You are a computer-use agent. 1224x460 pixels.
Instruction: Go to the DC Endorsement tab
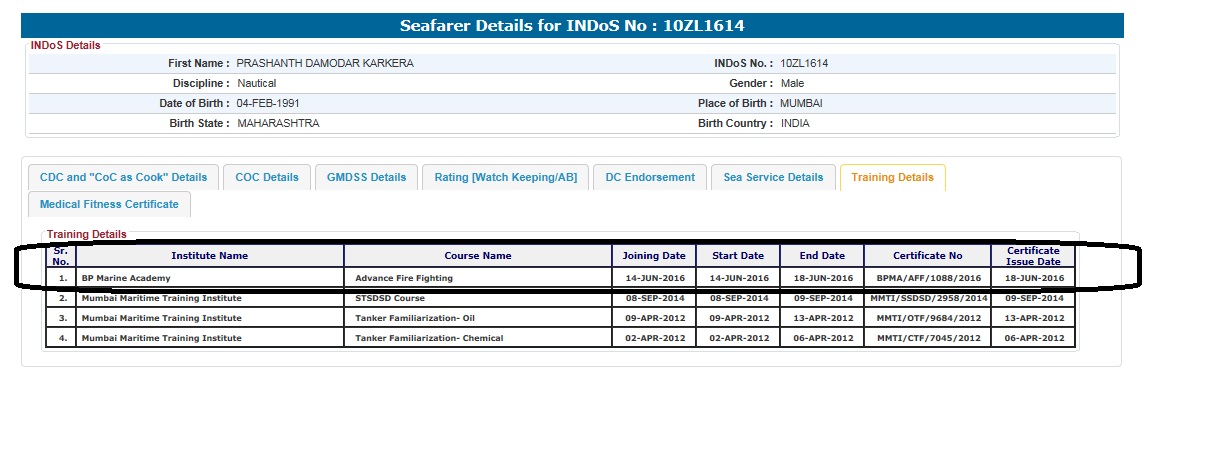pyautogui.click(x=650, y=177)
